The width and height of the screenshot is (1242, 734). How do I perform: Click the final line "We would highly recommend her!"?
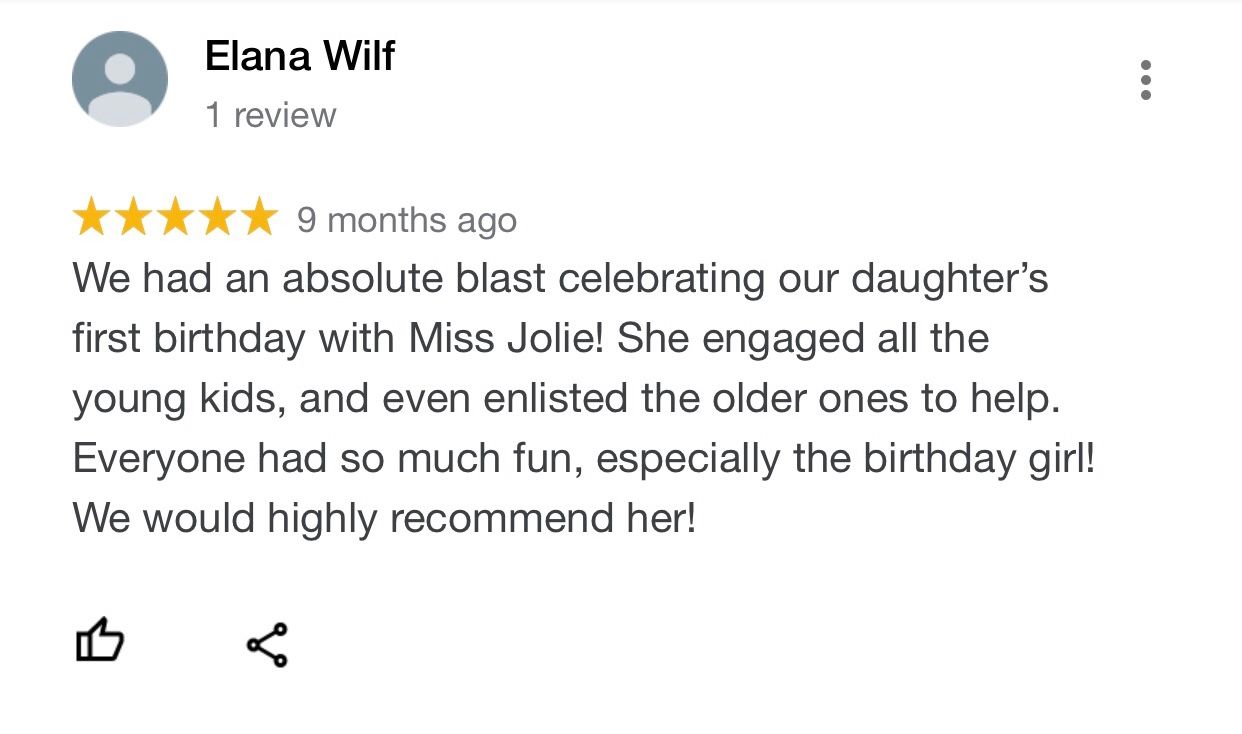pyautogui.click(x=384, y=518)
